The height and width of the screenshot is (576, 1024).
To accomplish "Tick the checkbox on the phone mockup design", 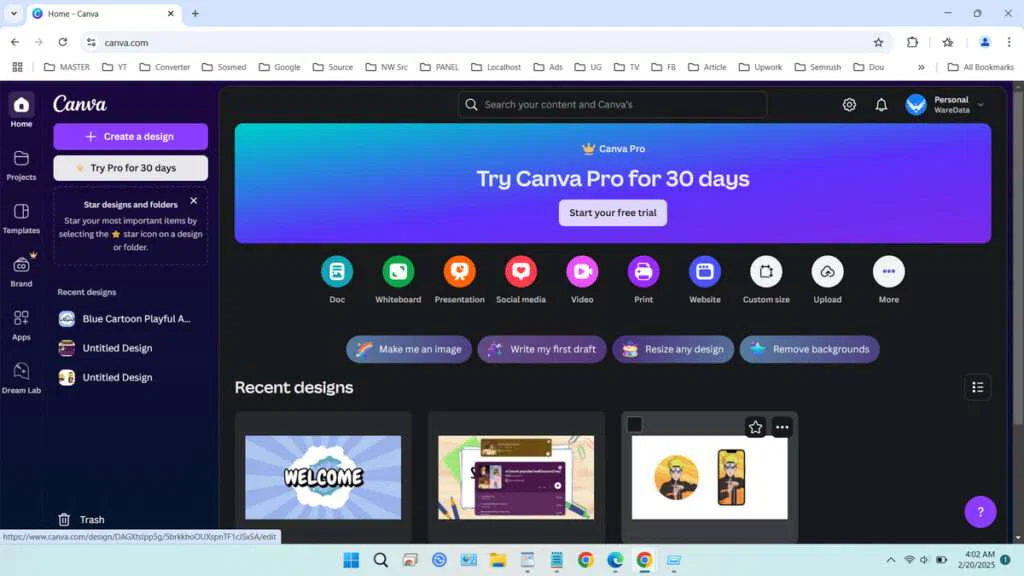I will tap(634, 424).
